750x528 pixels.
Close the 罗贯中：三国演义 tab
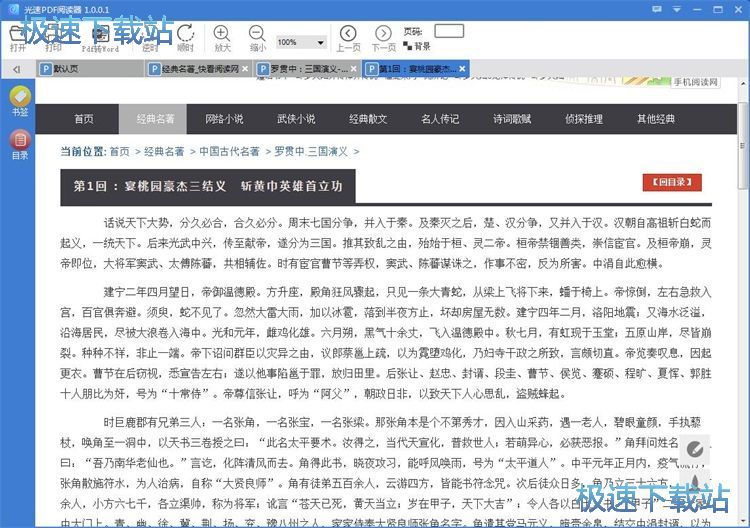click(353, 69)
